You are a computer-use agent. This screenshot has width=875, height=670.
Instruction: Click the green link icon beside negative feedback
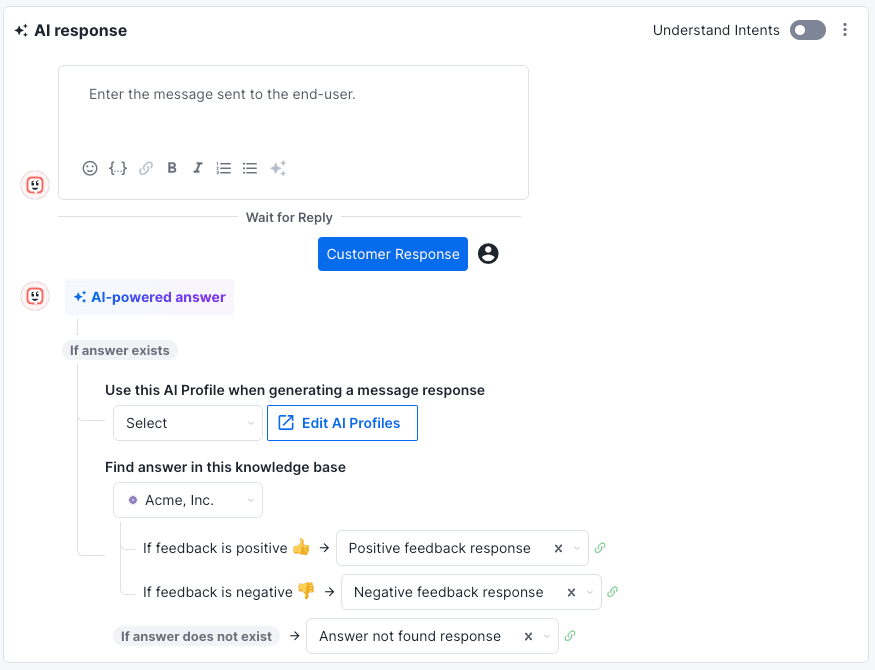(612, 592)
